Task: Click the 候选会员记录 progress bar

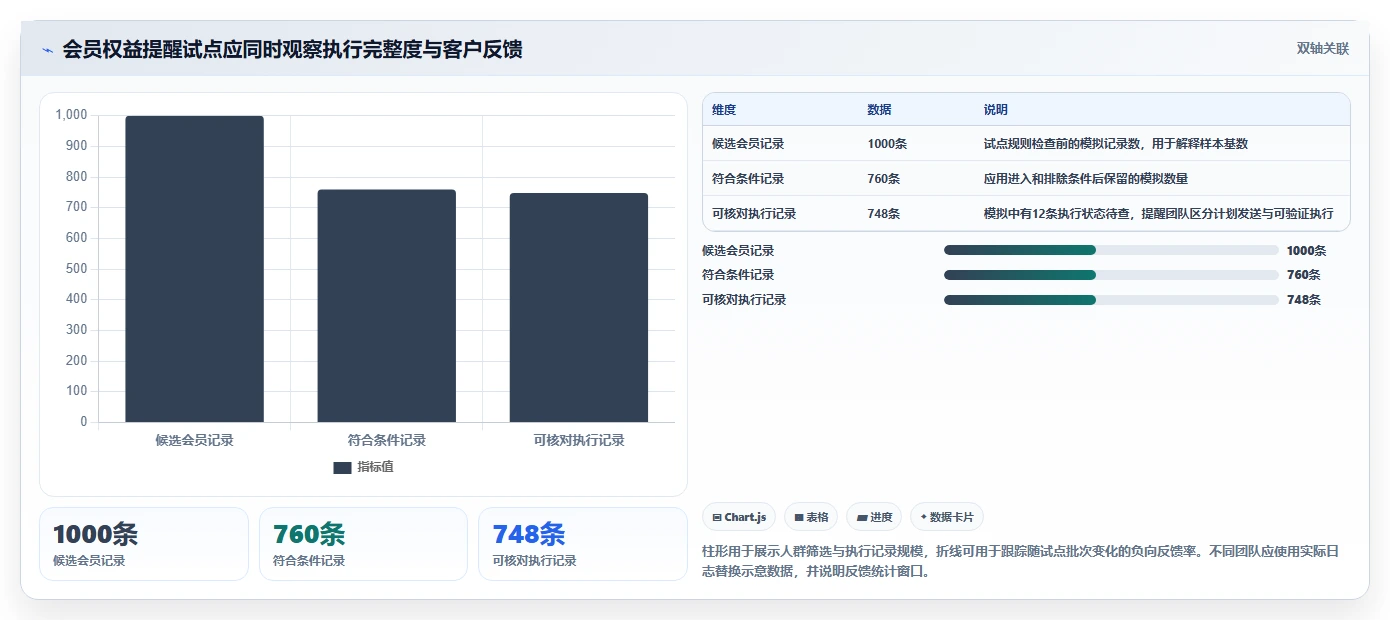Action: pyautogui.click(x=1111, y=250)
